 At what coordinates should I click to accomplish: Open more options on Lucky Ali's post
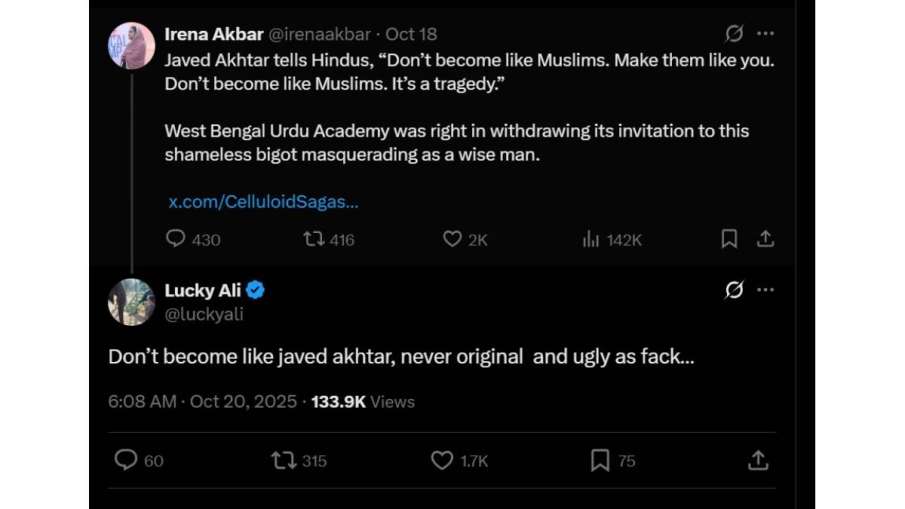[765, 290]
